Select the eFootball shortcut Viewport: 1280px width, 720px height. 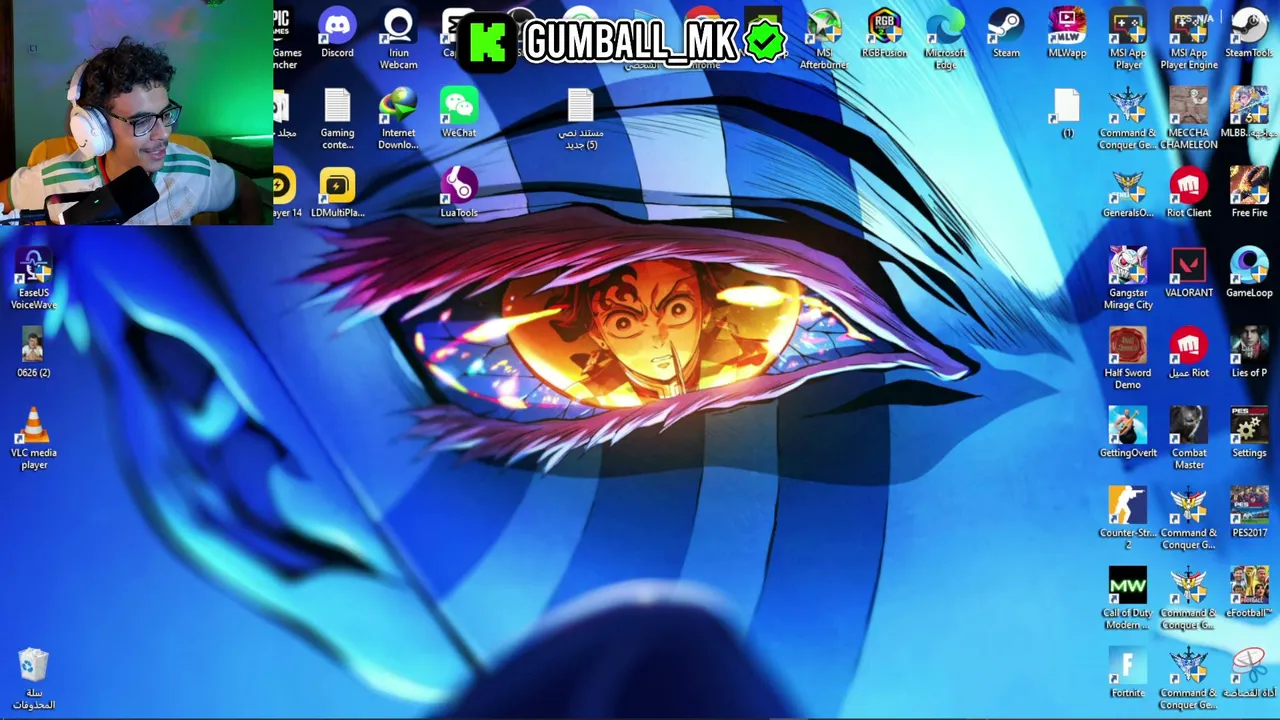coord(1249,593)
